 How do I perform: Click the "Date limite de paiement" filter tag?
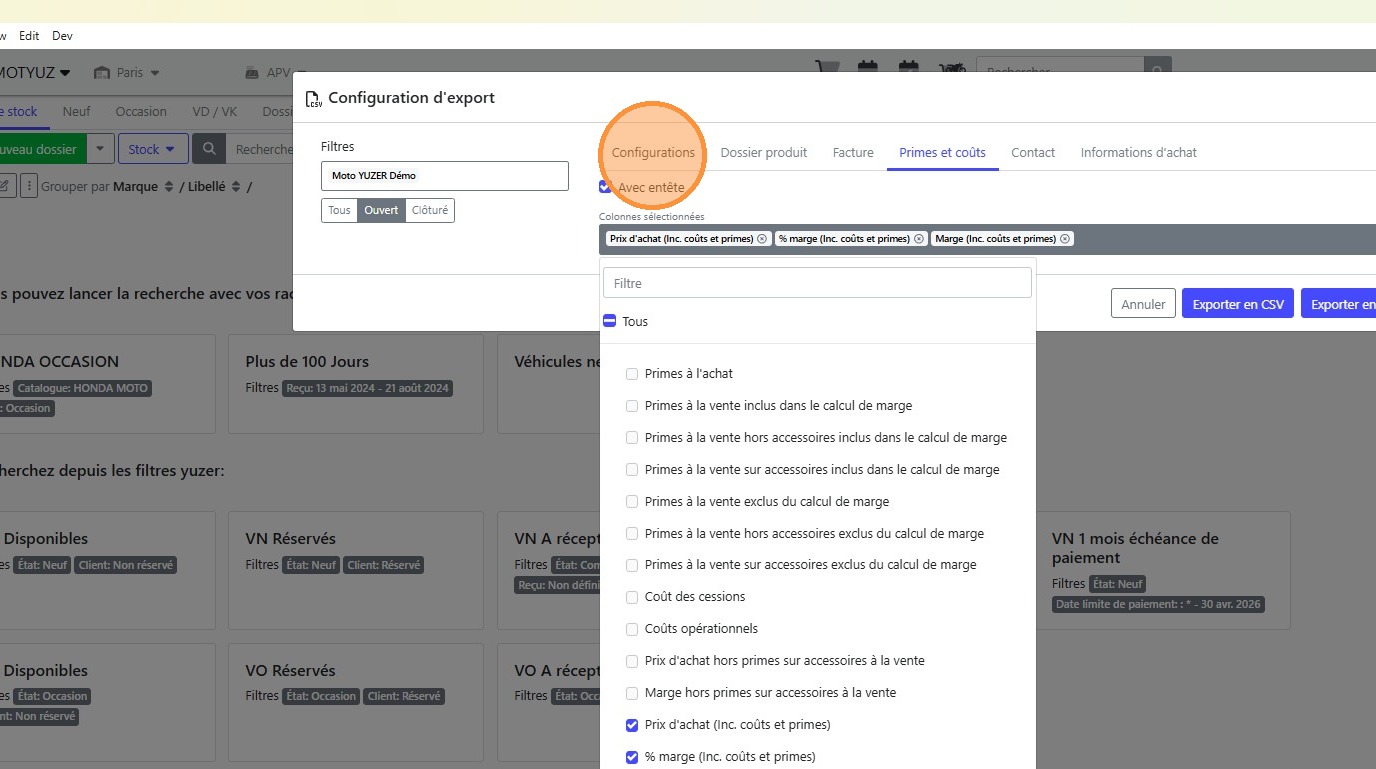point(1159,604)
